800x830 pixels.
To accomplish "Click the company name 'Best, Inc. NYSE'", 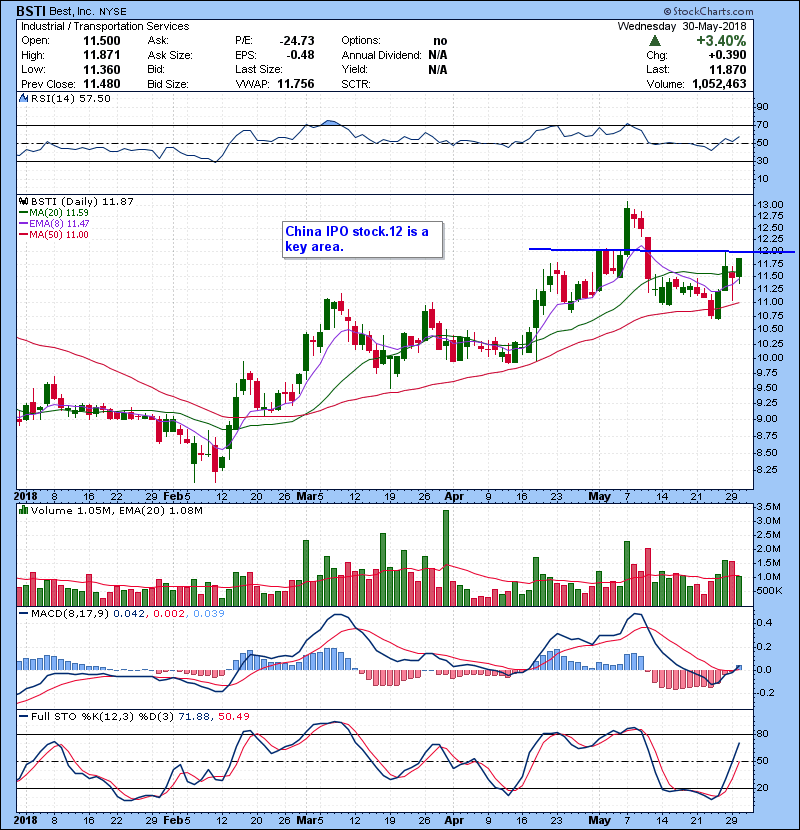I will click(88, 12).
